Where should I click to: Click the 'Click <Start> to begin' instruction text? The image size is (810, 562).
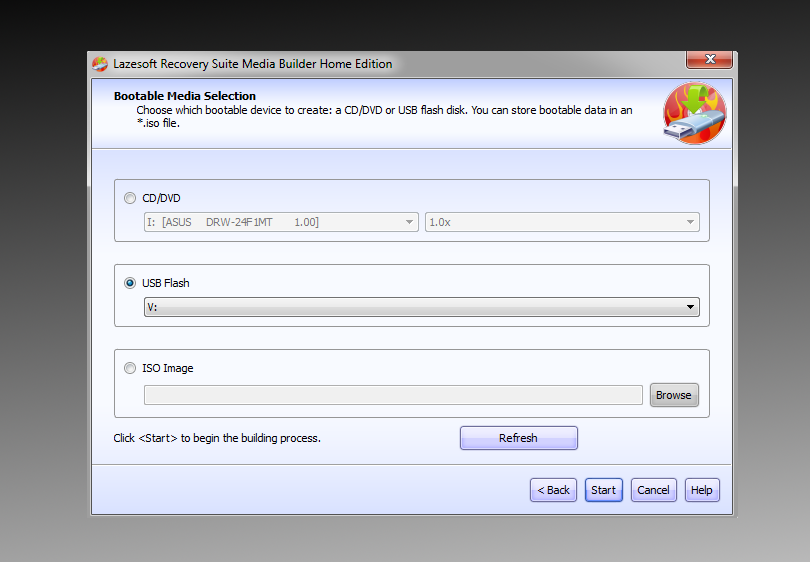click(217, 438)
